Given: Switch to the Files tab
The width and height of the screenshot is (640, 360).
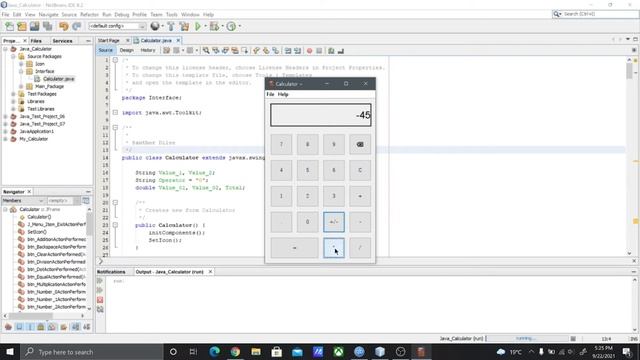Looking at the screenshot, I should [36, 41].
